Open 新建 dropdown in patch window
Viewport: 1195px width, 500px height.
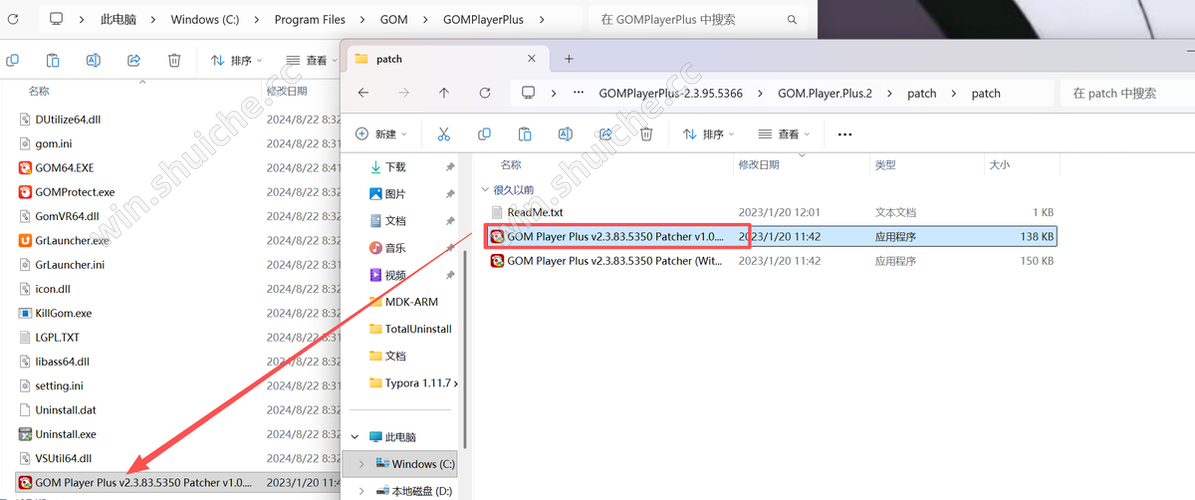[381, 134]
